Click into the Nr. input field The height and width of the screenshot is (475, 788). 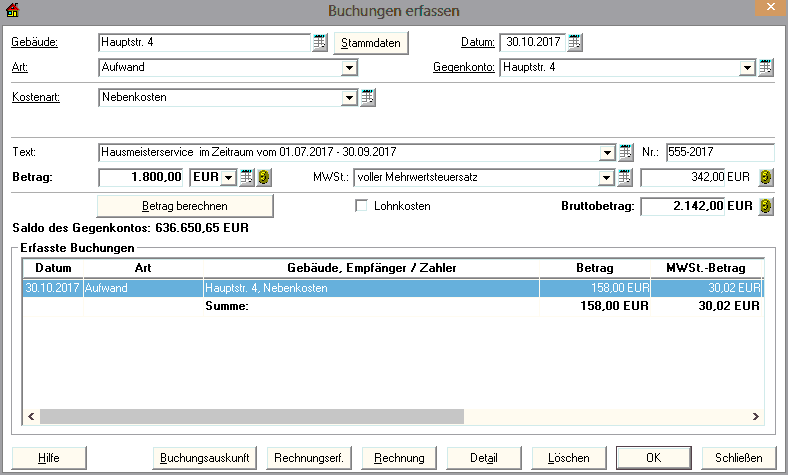(720, 152)
